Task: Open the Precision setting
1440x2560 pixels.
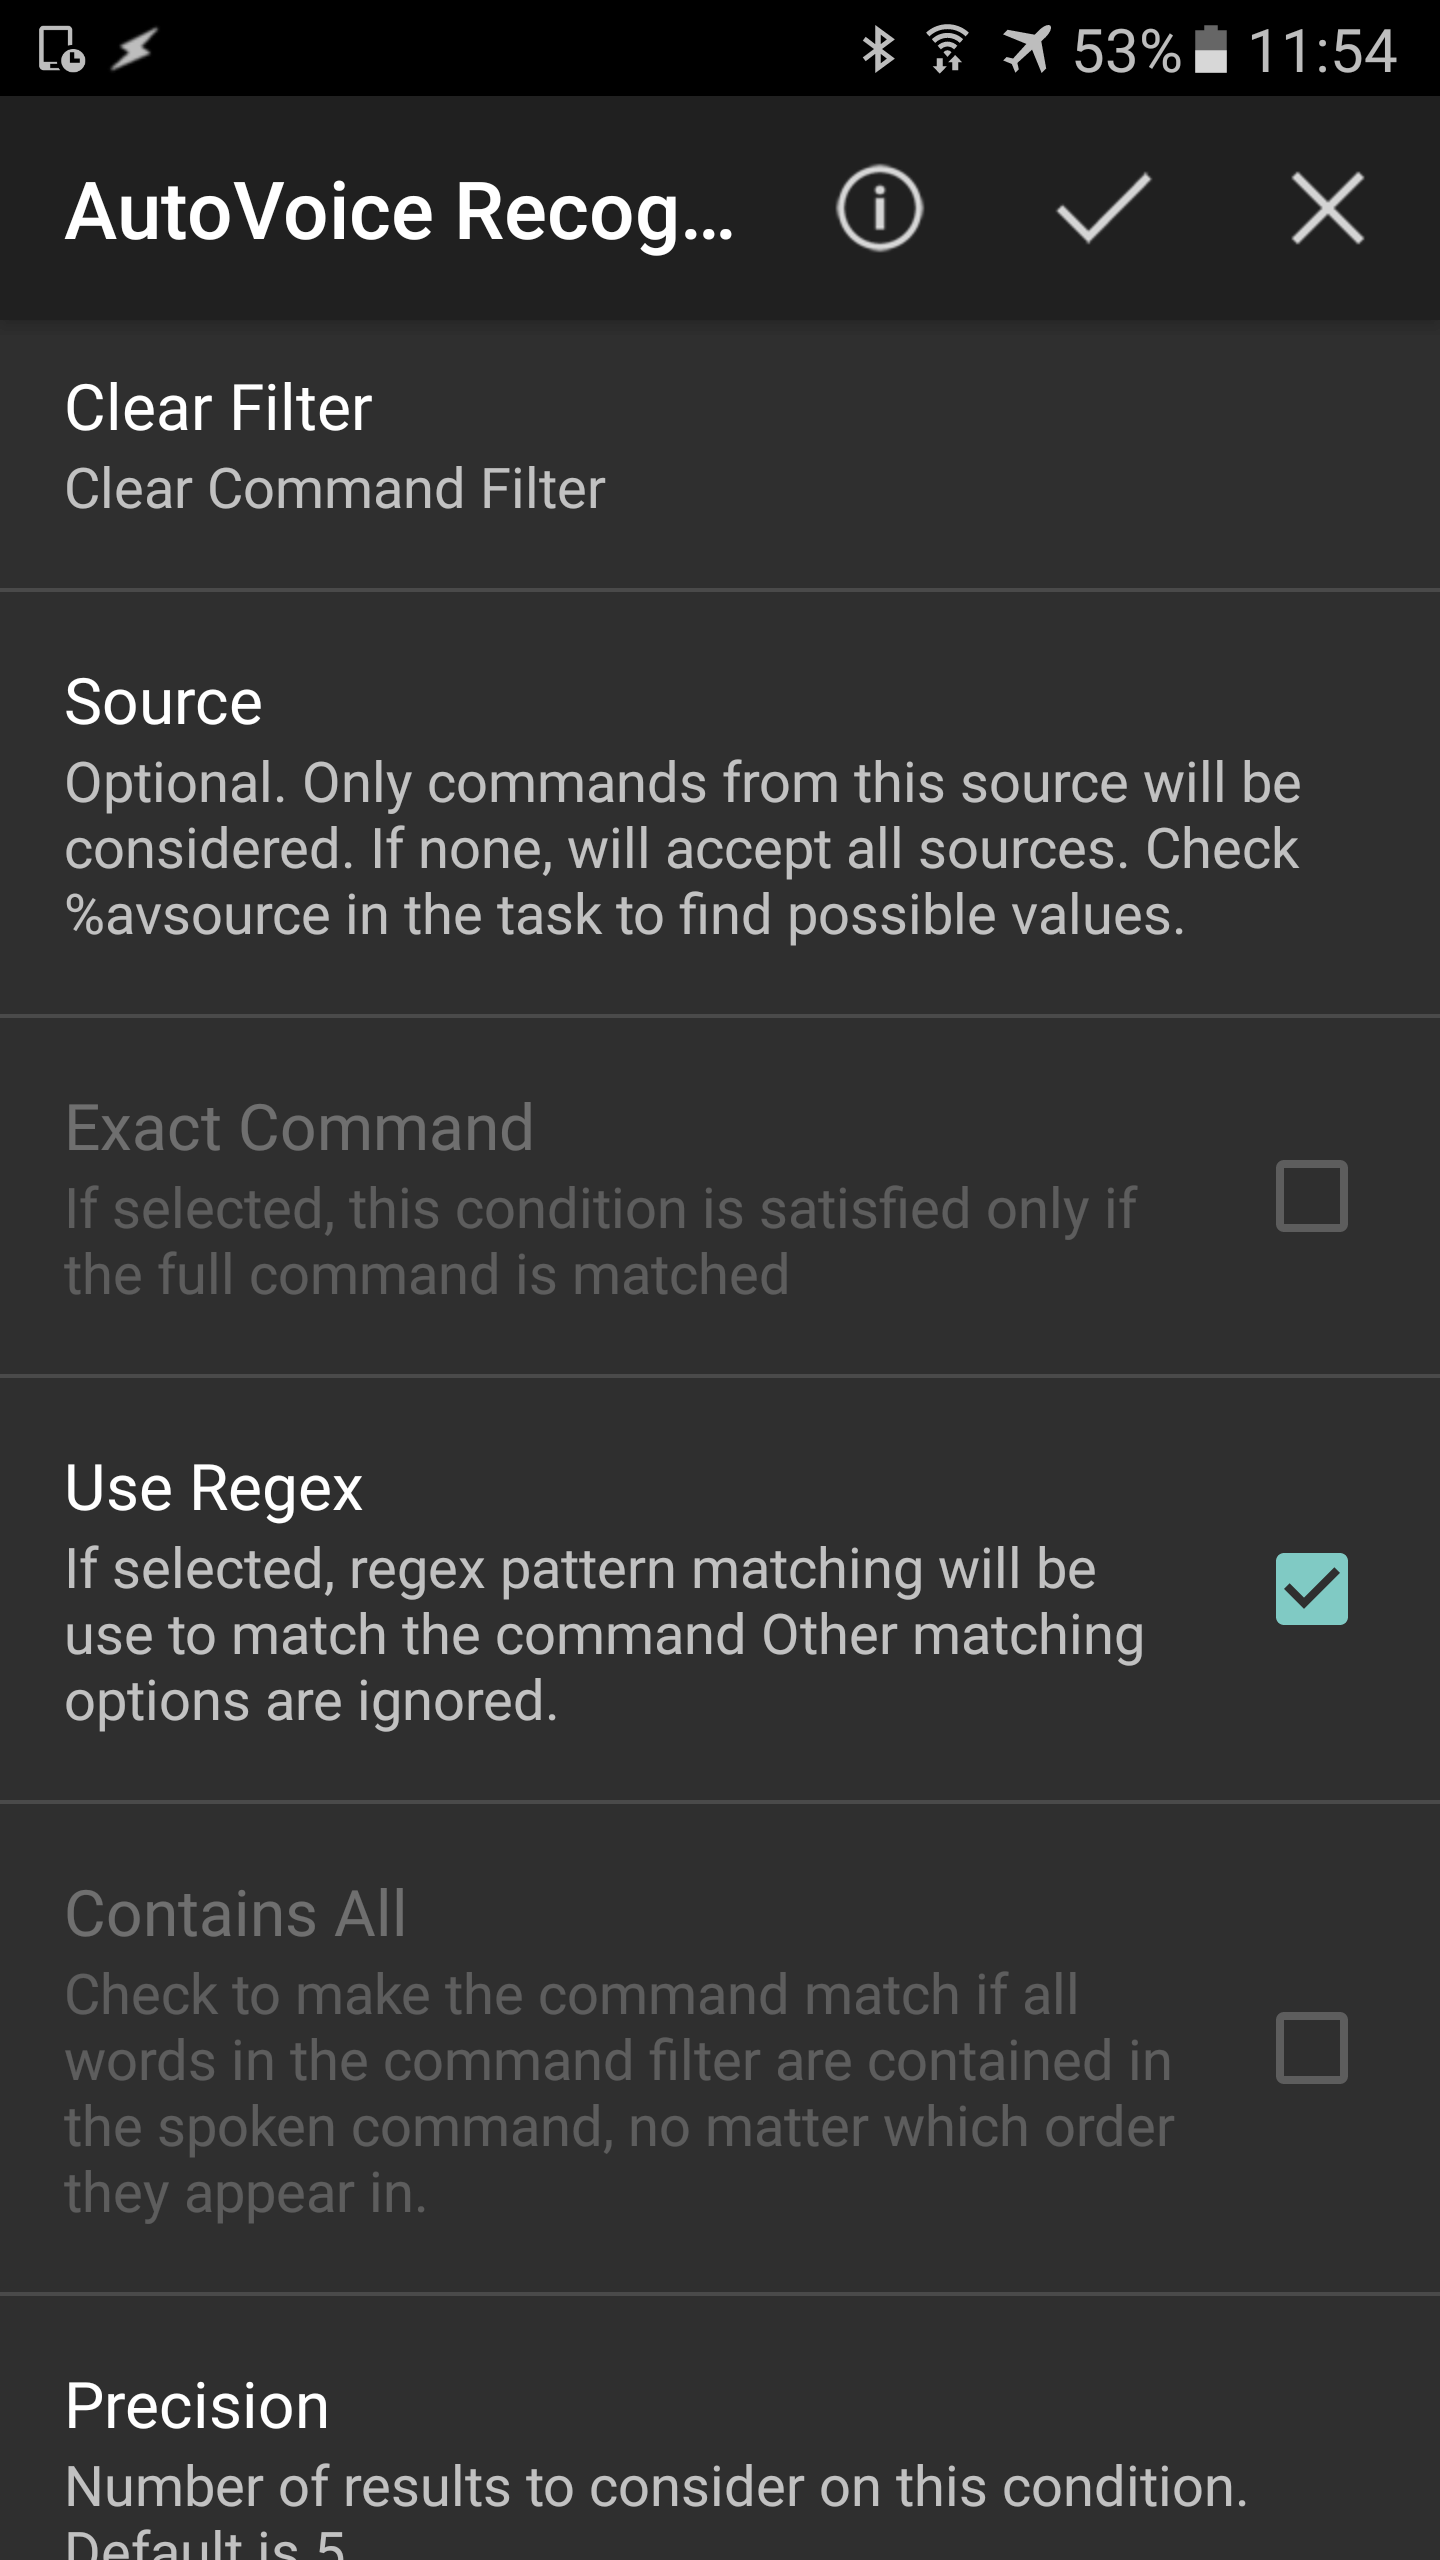Action: click(x=720, y=2428)
